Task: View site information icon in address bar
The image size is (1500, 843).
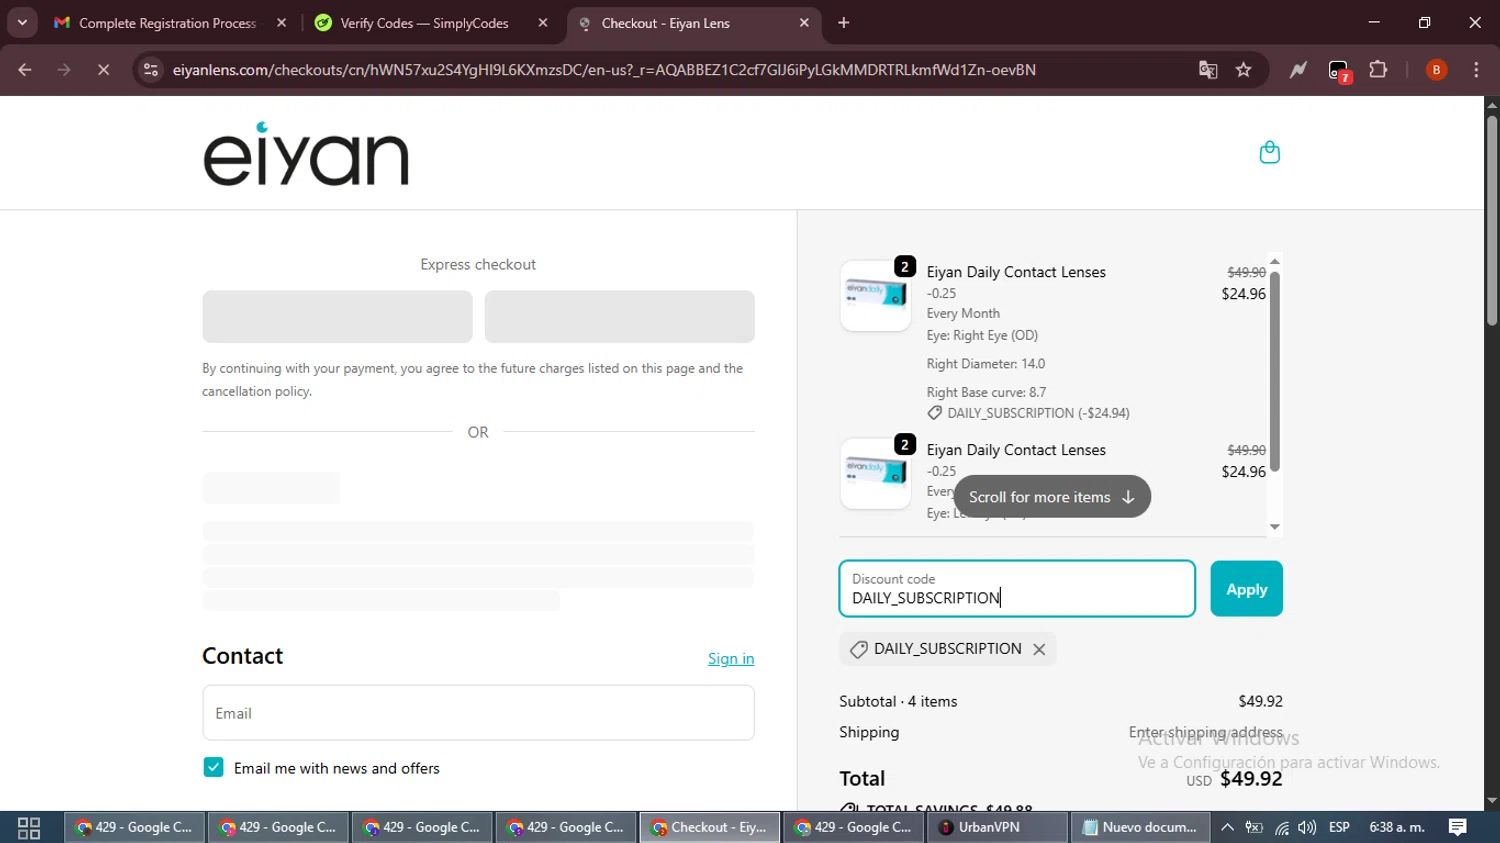Action: click(x=150, y=70)
